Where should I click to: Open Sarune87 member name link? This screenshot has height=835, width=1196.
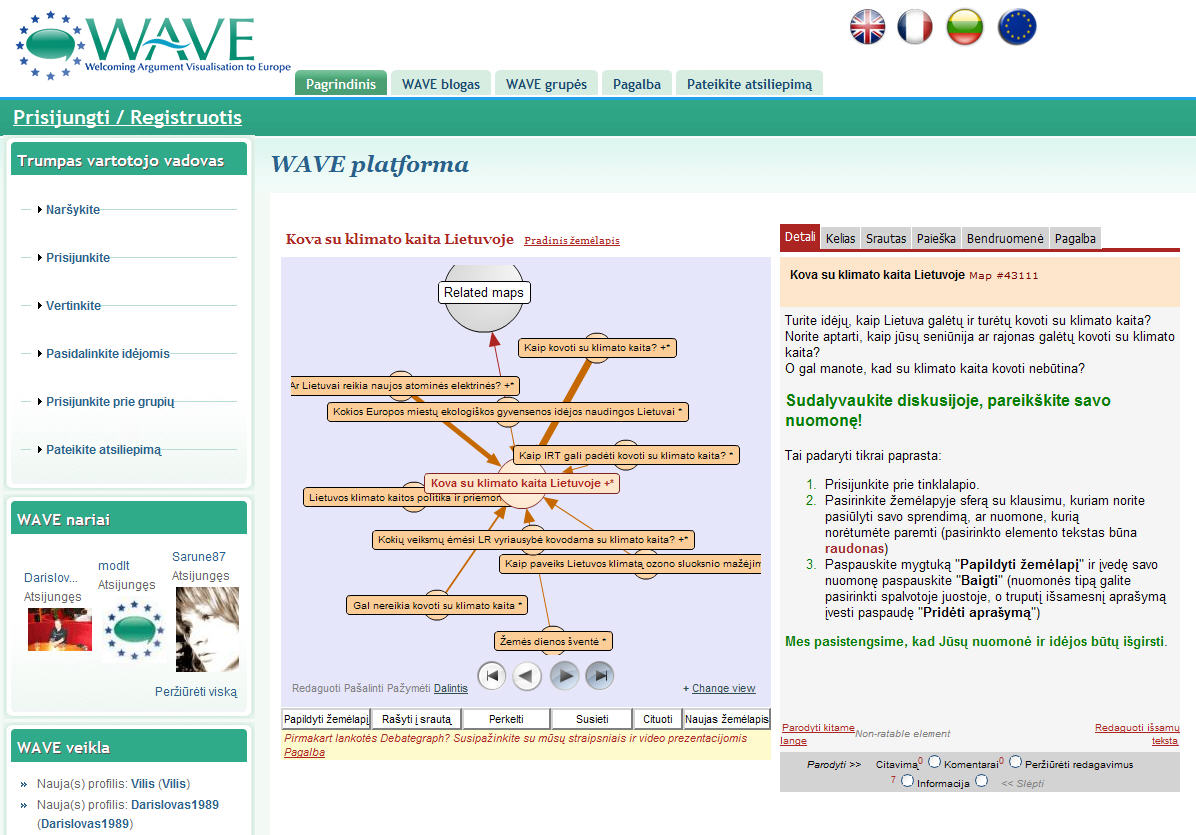pos(198,557)
